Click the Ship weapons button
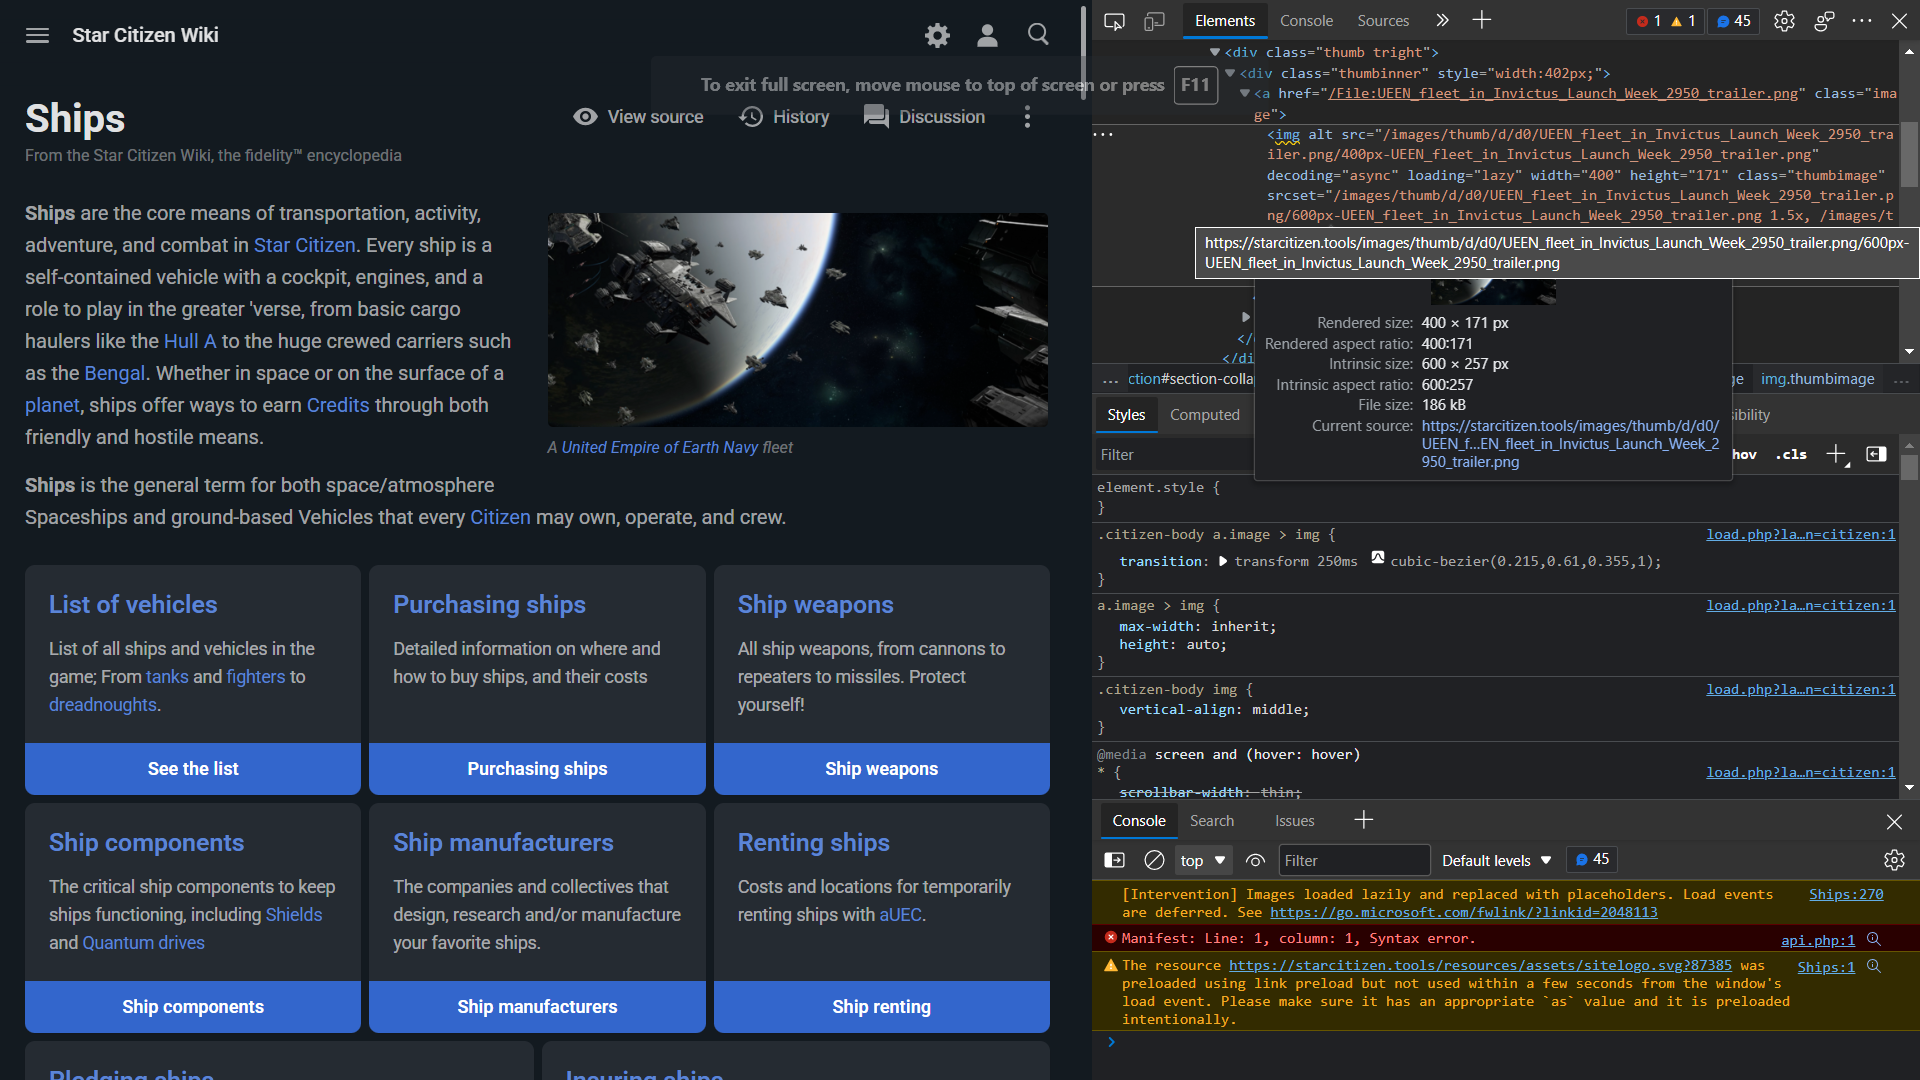This screenshot has height=1080, width=1920. (881, 768)
